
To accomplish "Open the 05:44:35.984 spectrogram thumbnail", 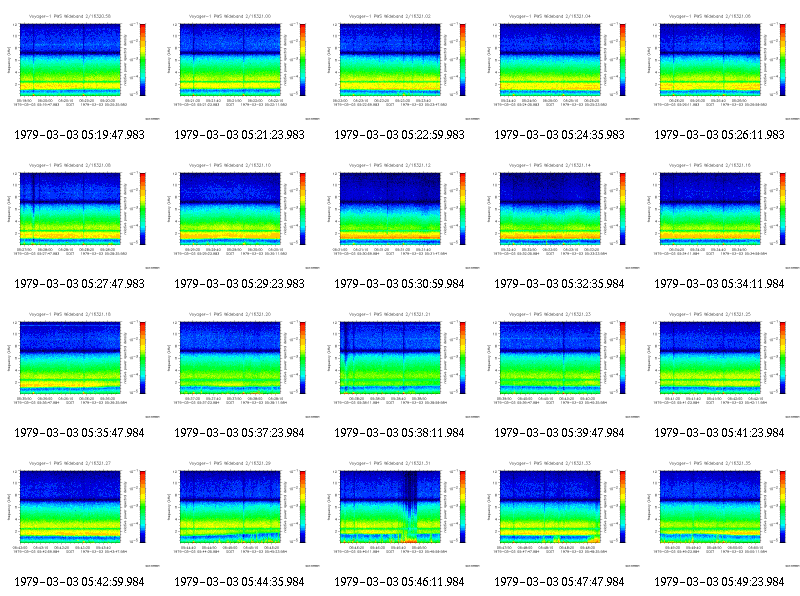I will coord(240,512).
